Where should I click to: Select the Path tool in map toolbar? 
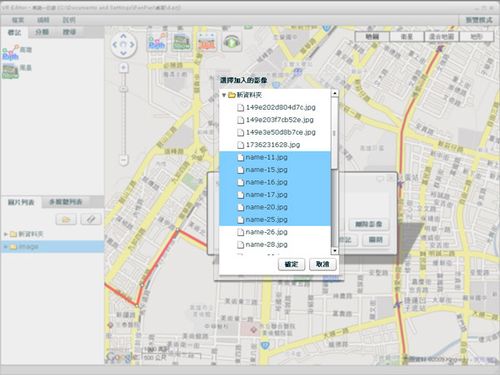point(157,42)
